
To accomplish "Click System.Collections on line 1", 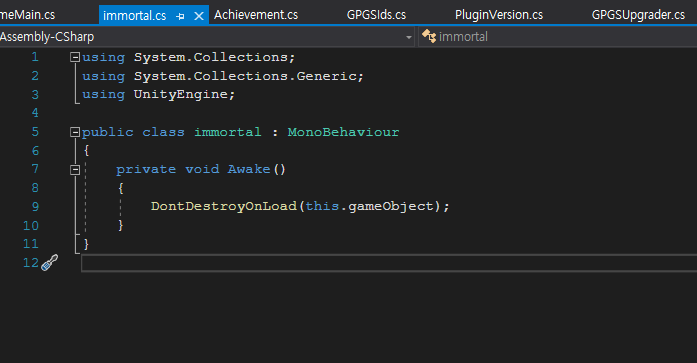I will pyautogui.click(x=211, y=57).
